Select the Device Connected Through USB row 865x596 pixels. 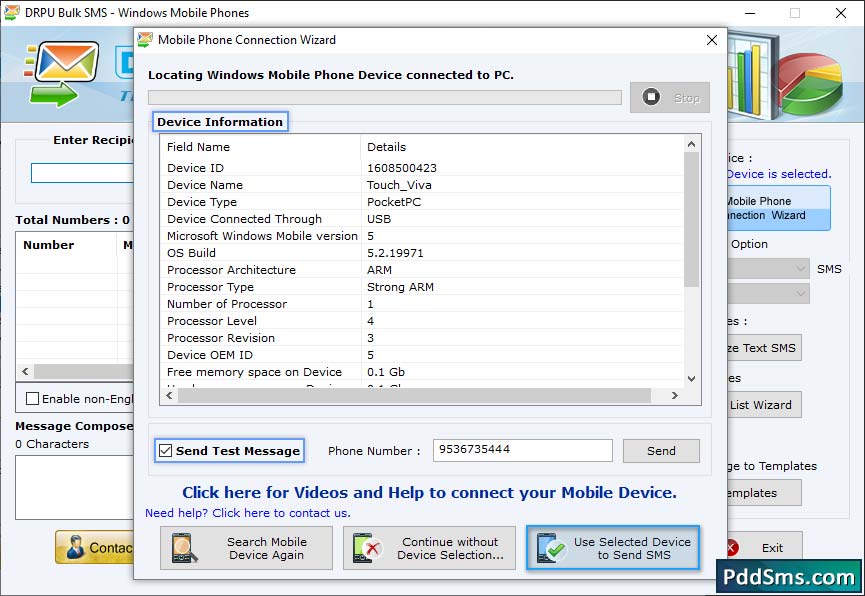(x=422, y=219)
